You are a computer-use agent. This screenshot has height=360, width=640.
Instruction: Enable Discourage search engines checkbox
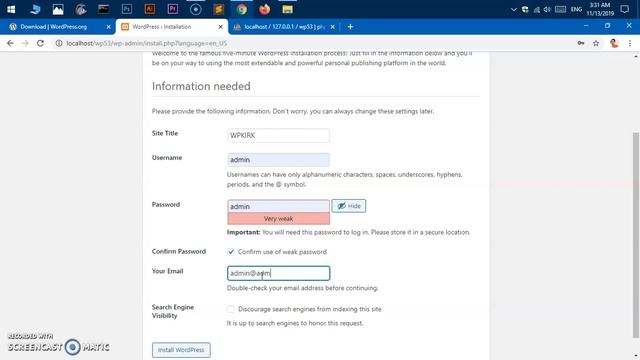click(x=231, y=309)
